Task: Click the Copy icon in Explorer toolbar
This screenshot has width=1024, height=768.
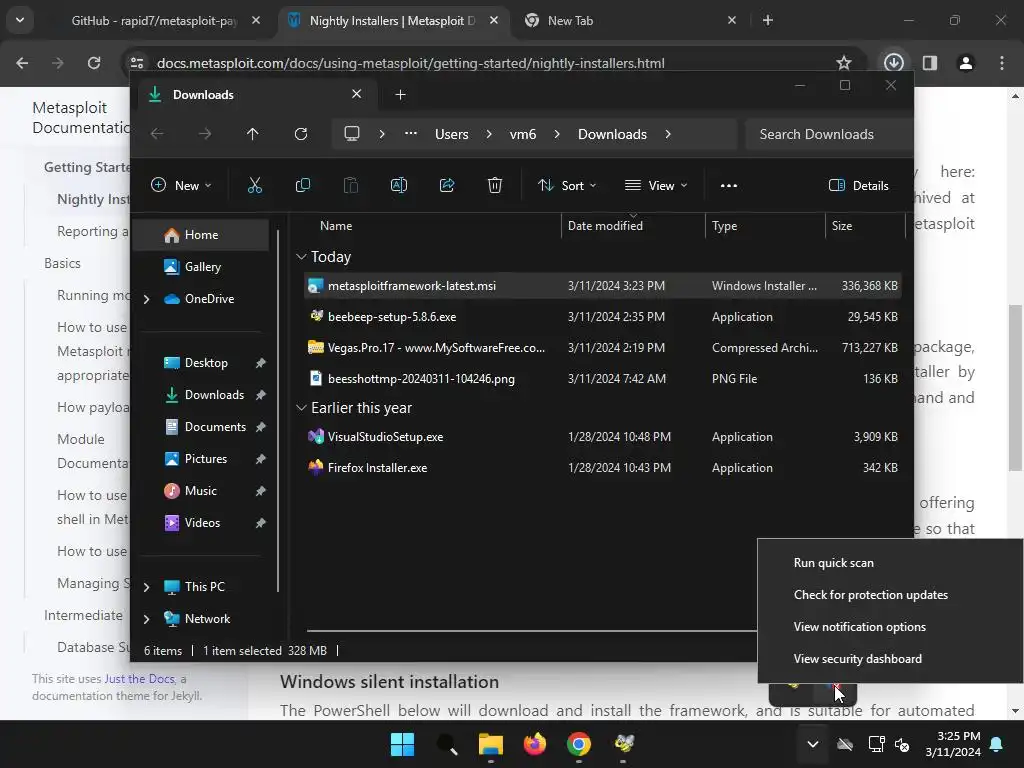Action: click(x=302, y=185)
